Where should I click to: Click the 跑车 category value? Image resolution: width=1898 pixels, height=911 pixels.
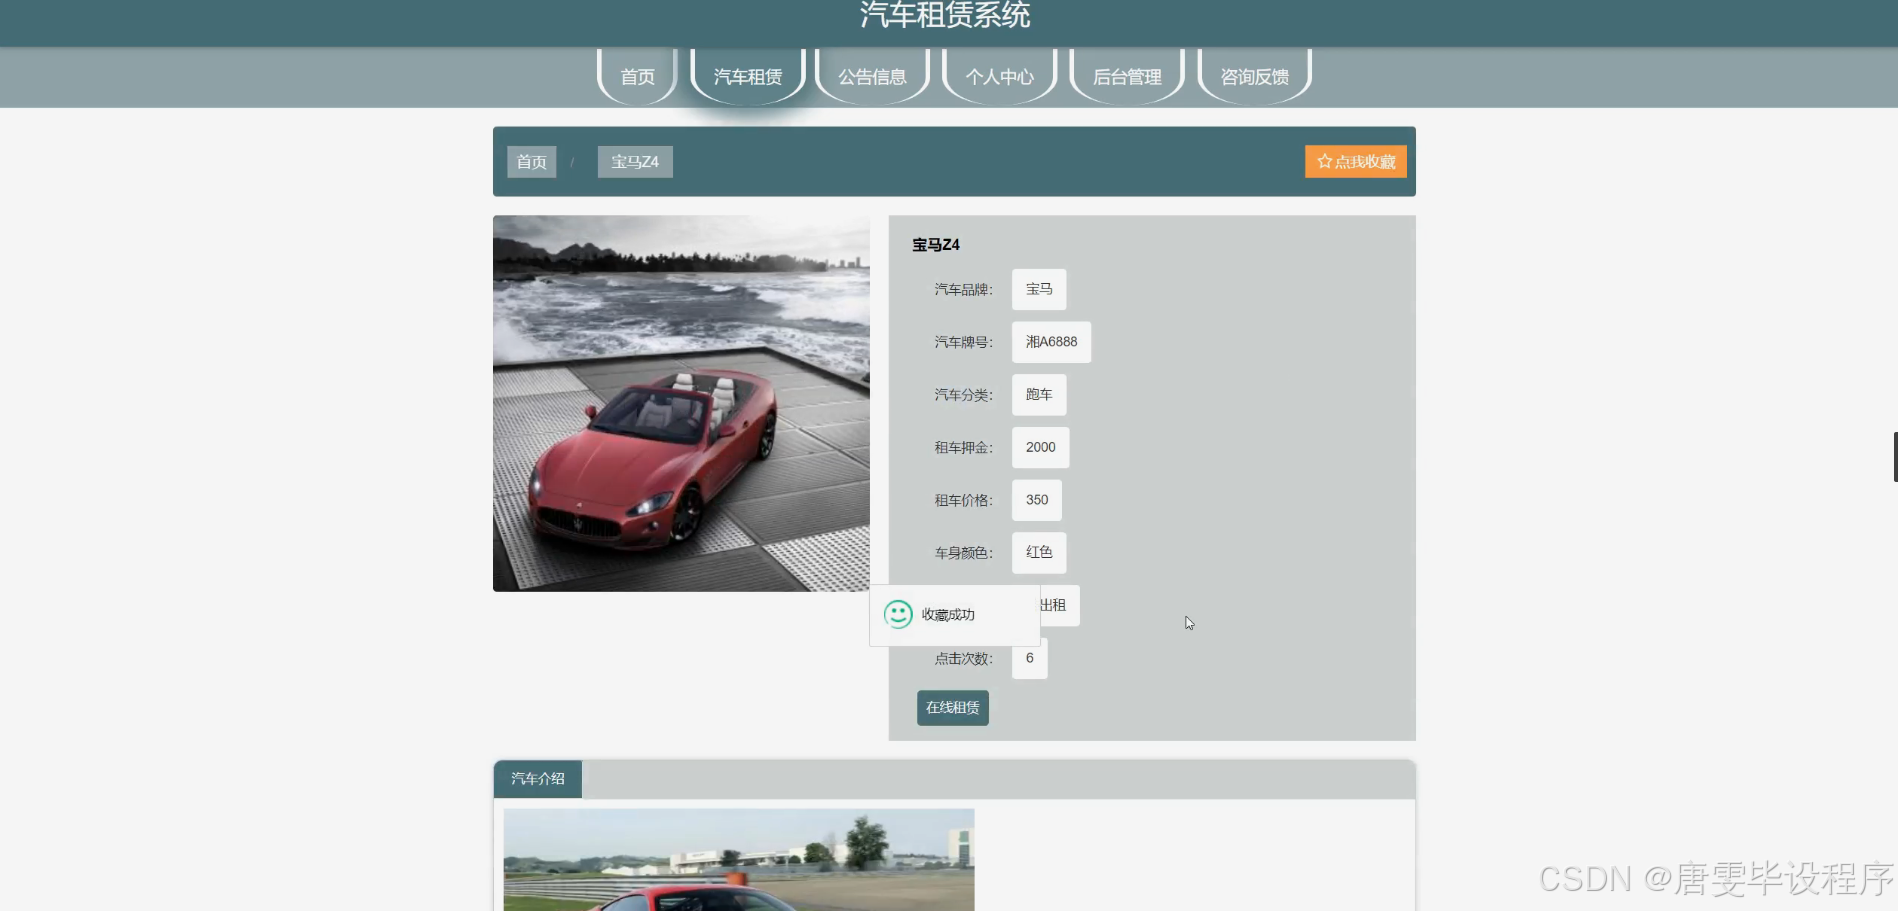[x=1039, y=395]
